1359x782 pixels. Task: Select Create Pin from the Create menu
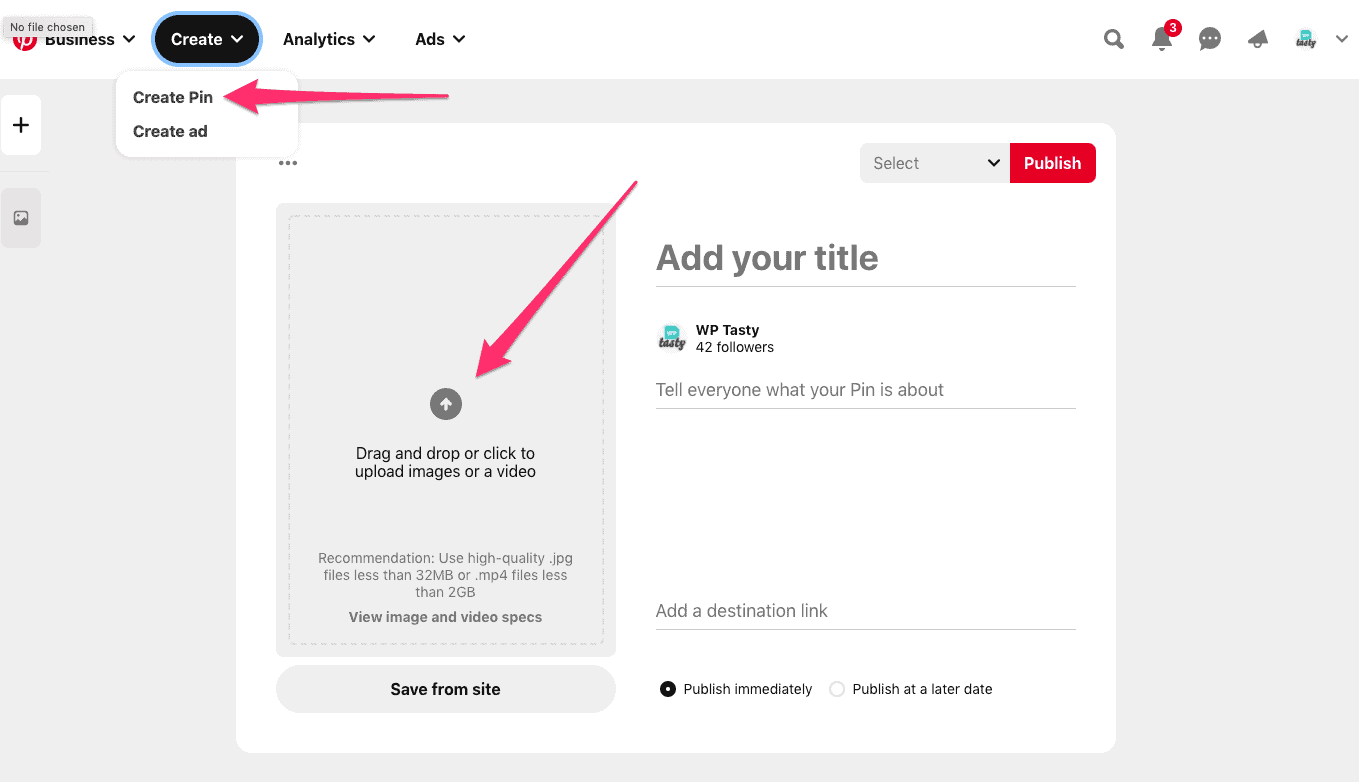172,97
